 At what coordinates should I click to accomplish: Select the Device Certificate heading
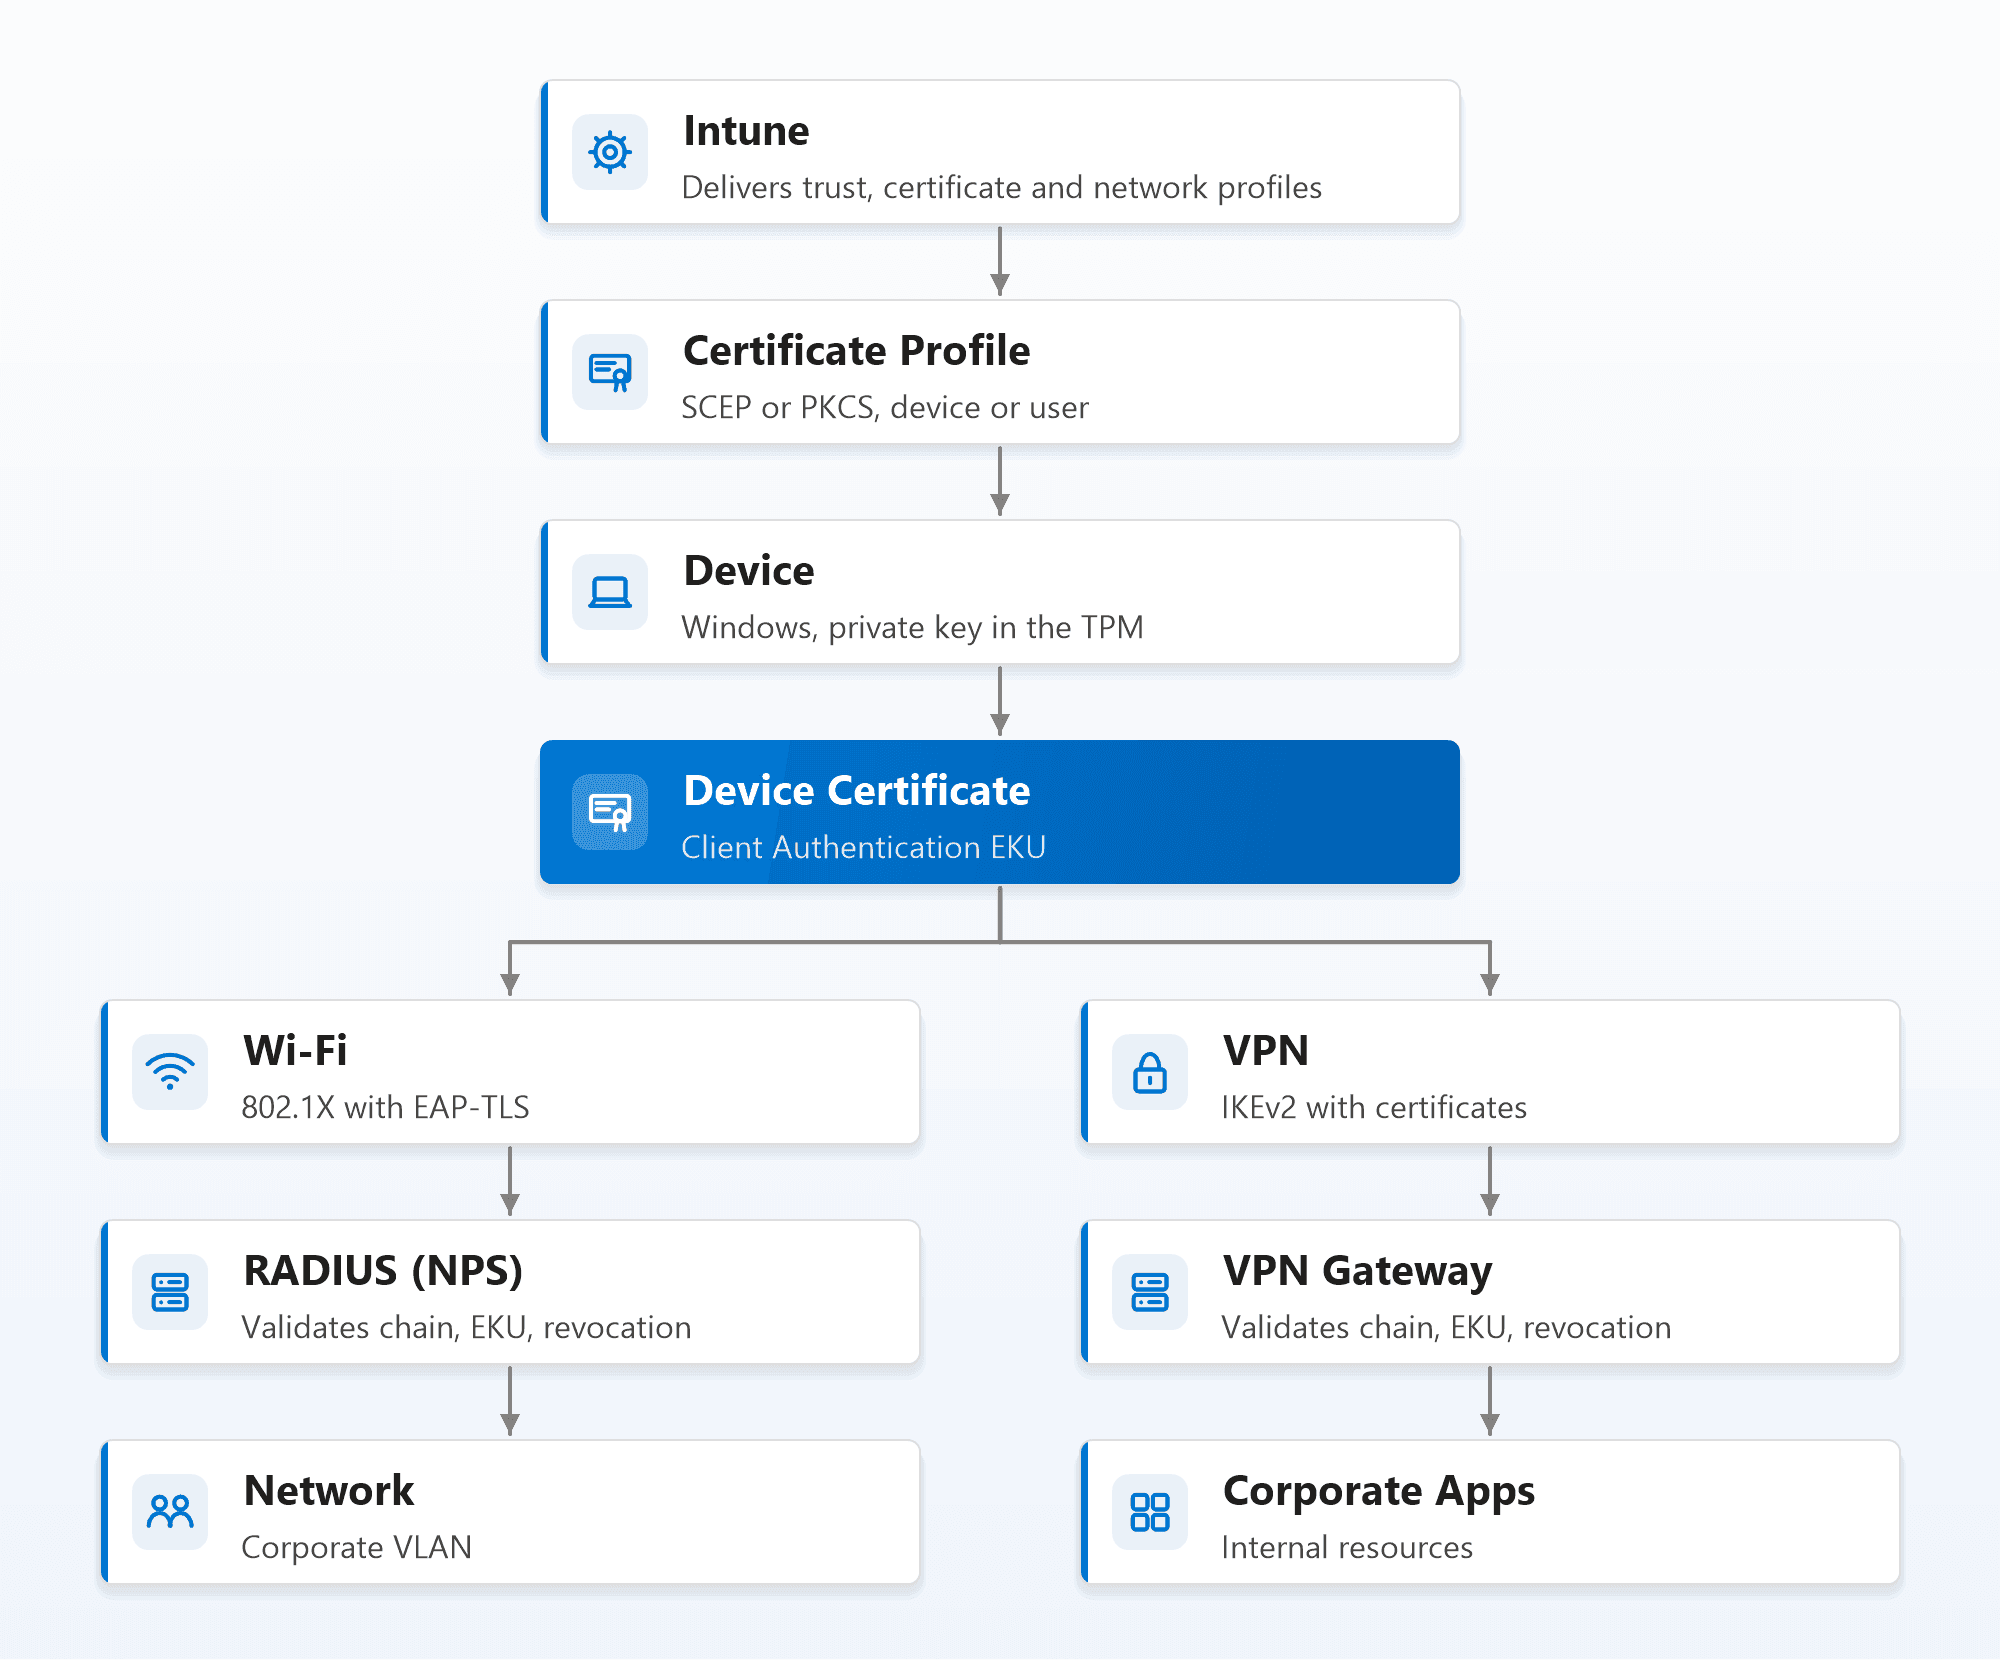(857, 791)
